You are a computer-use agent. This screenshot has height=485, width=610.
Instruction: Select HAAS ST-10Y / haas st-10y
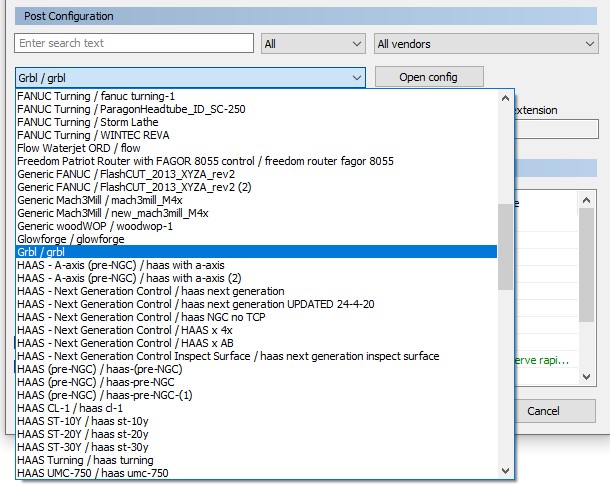click(256, 421)
